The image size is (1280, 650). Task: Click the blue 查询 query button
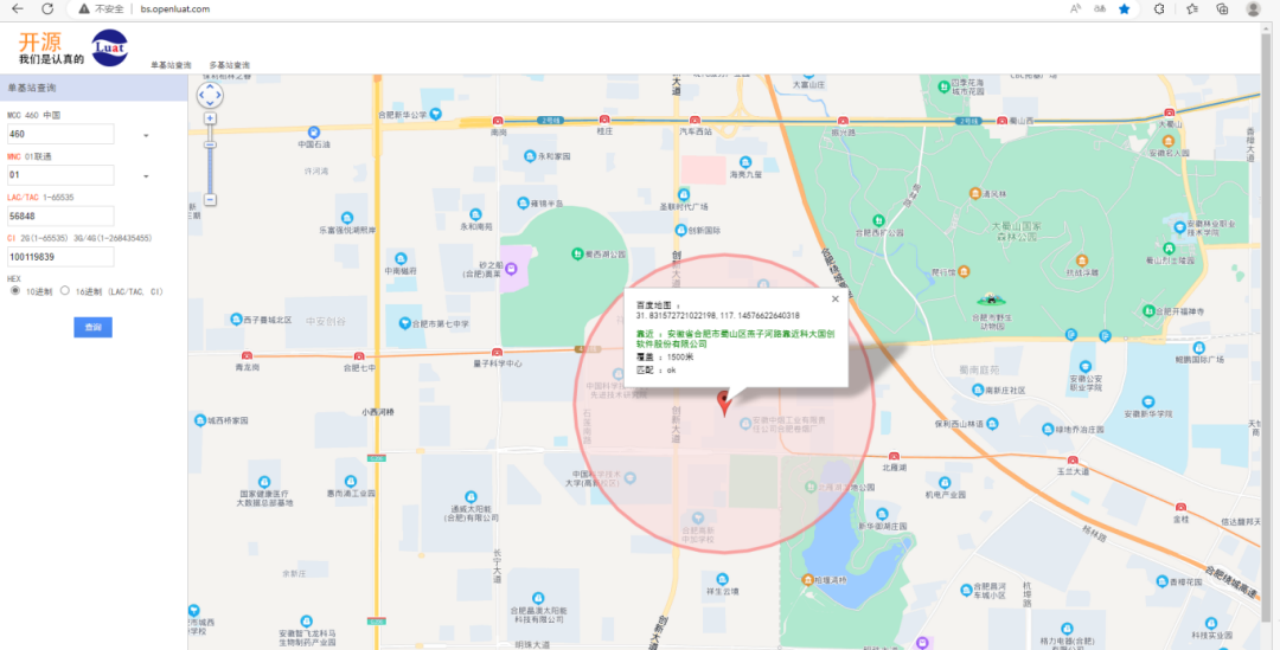tap(92, 326)
